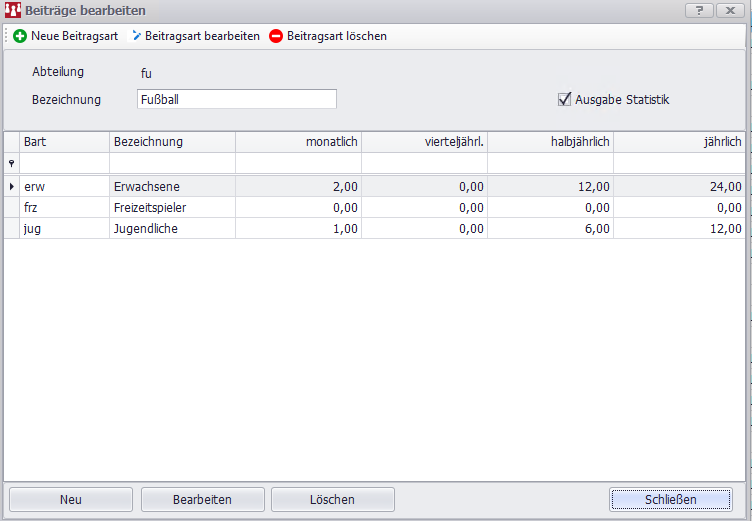Click the row indicator arrow for erw

[x=12, y=186]
